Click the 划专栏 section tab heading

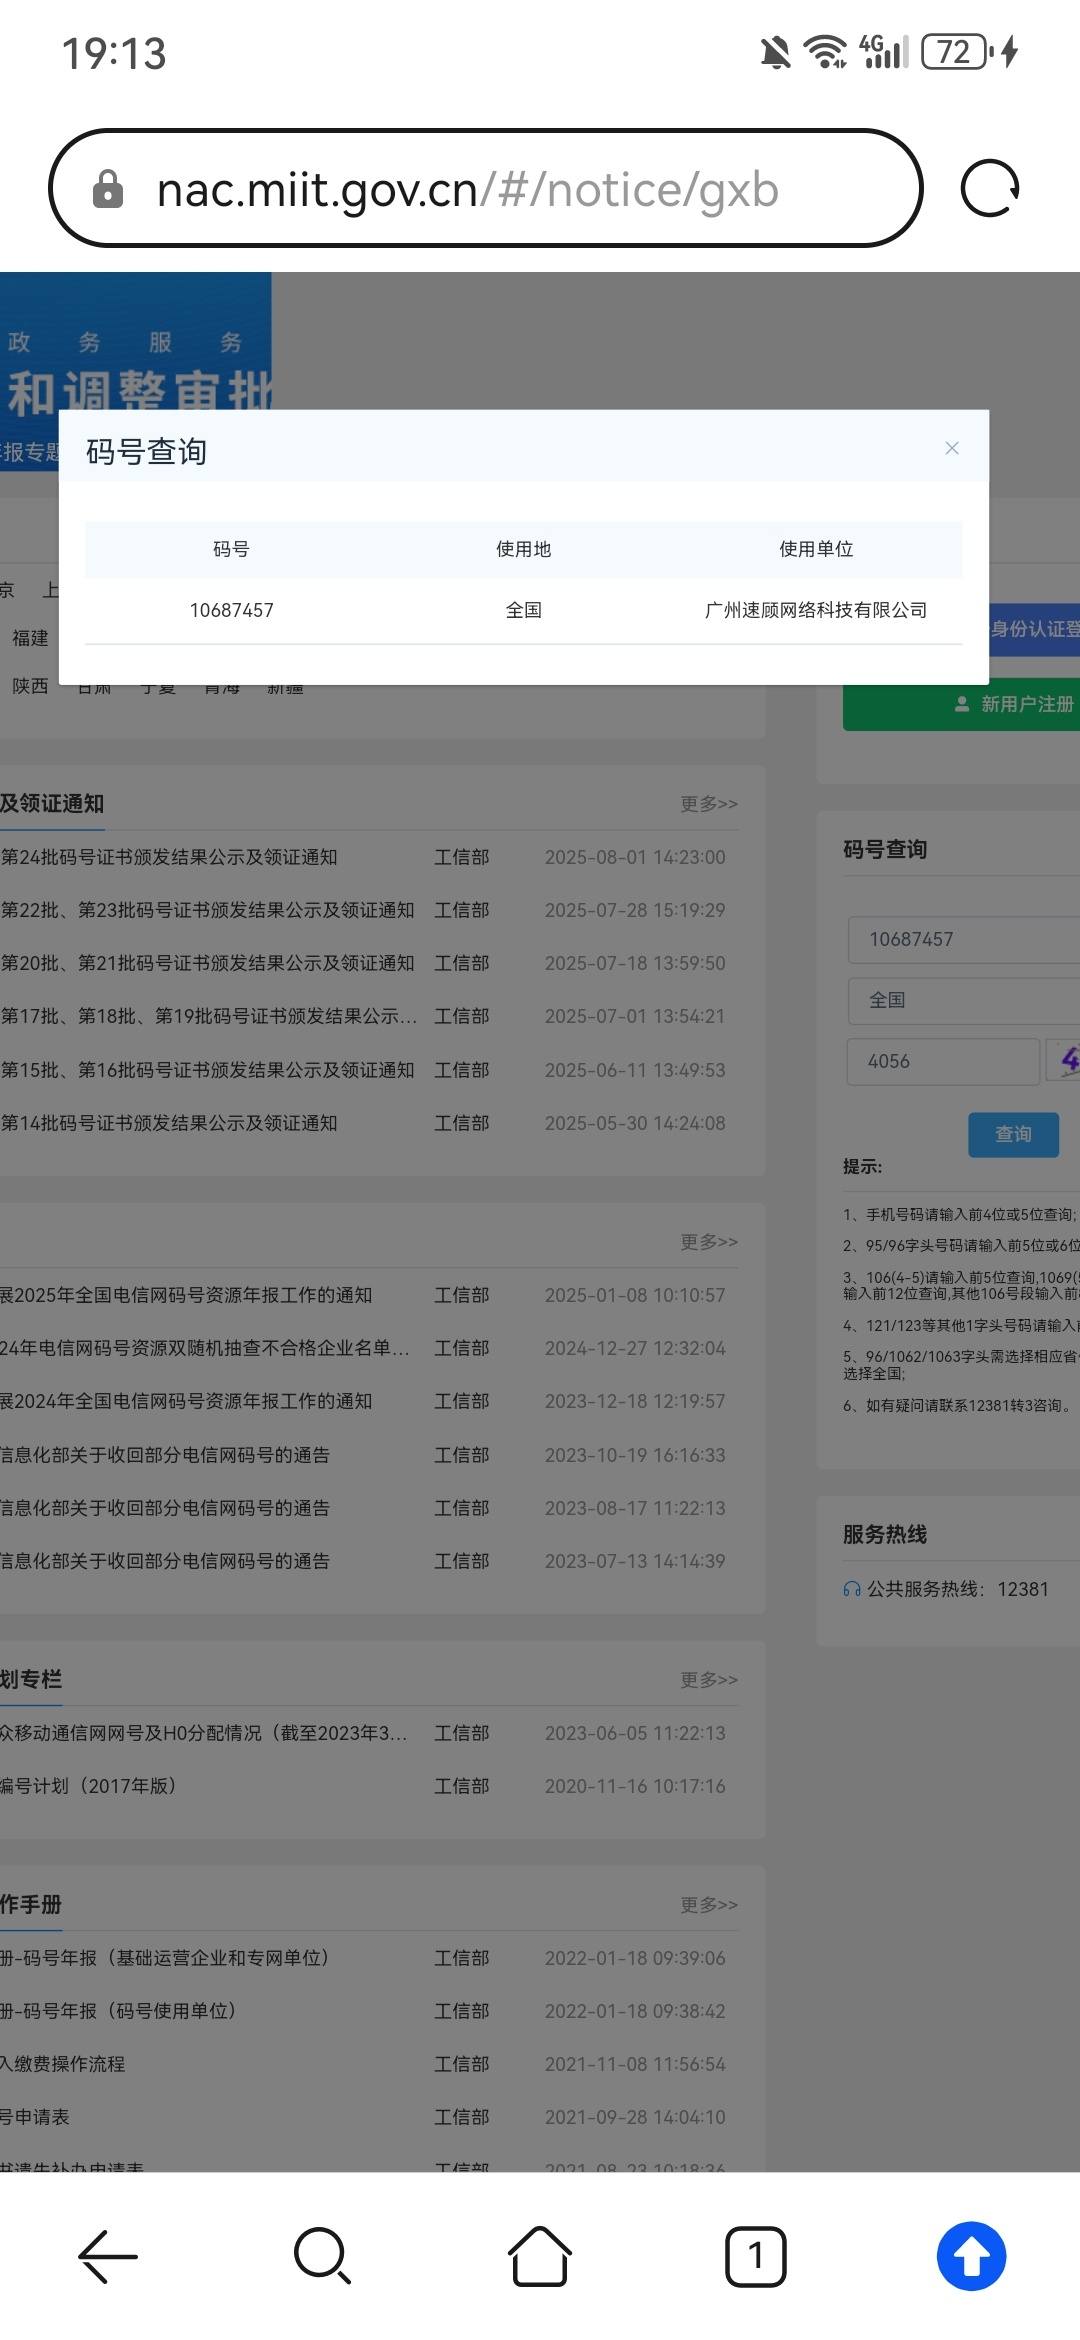click(x=31, y=1679)
